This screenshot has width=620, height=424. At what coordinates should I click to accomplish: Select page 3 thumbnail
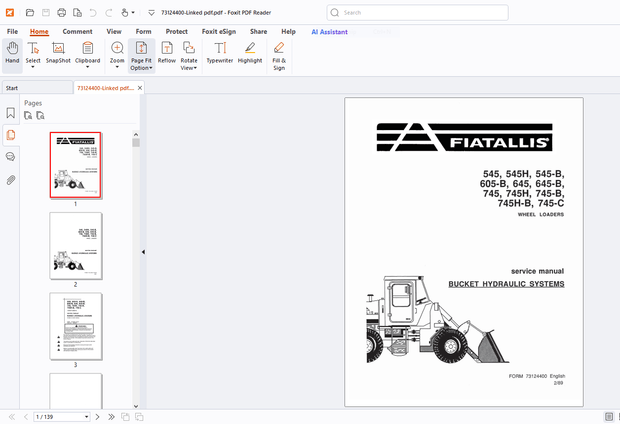coord(76,326)
